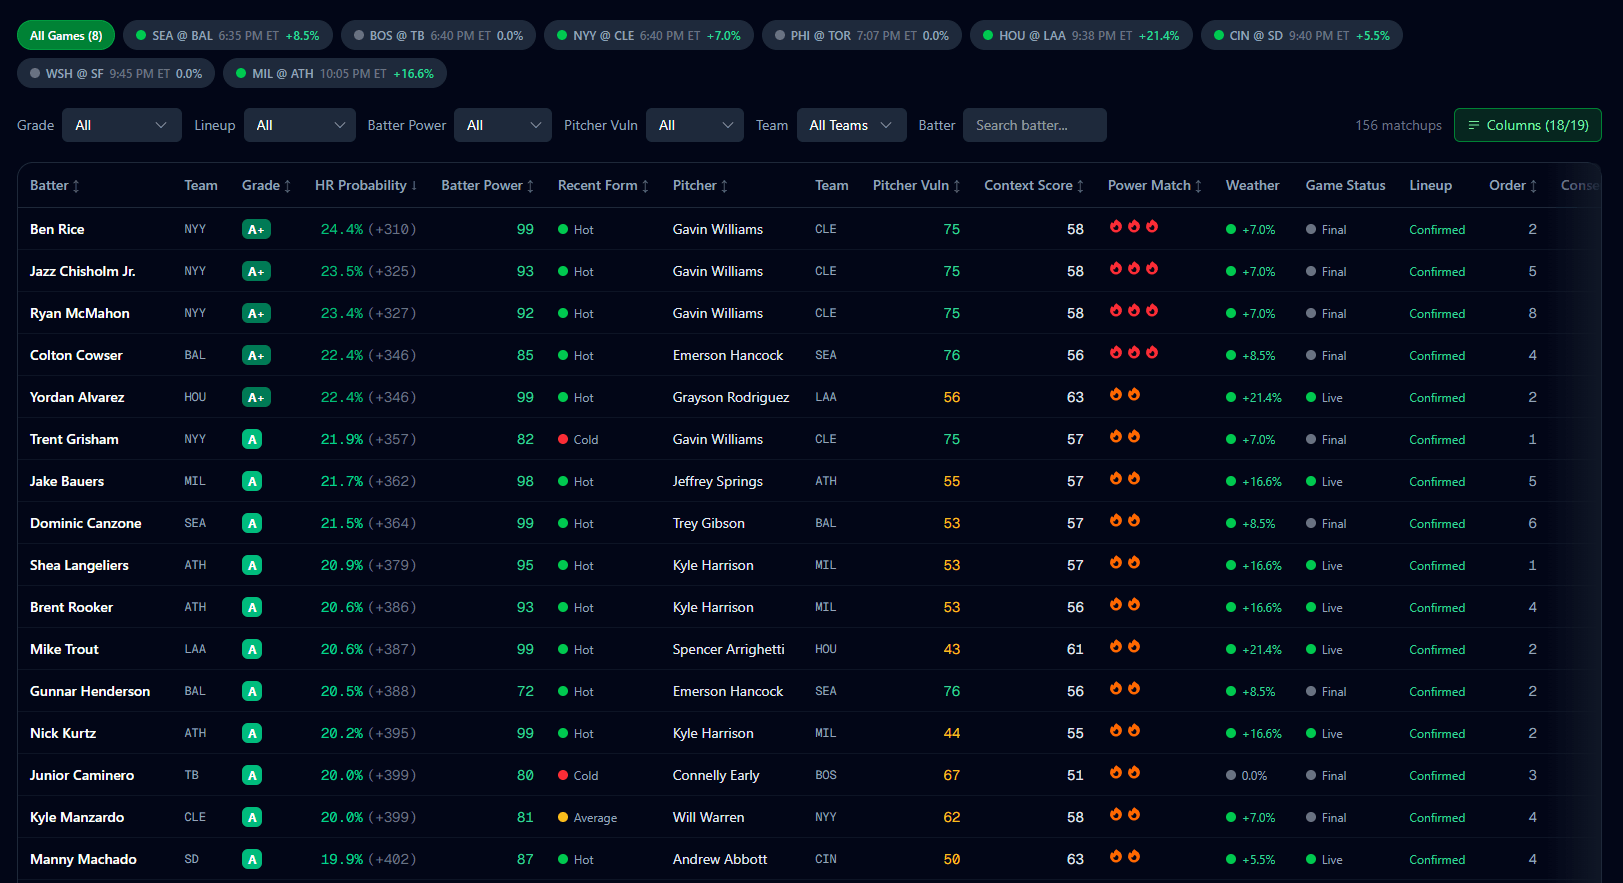Open the Batter Power filter dropdown
Image resolution: width=1623 pixels, height=883 pixels.
pyautogui.click(x=503, y=125)
